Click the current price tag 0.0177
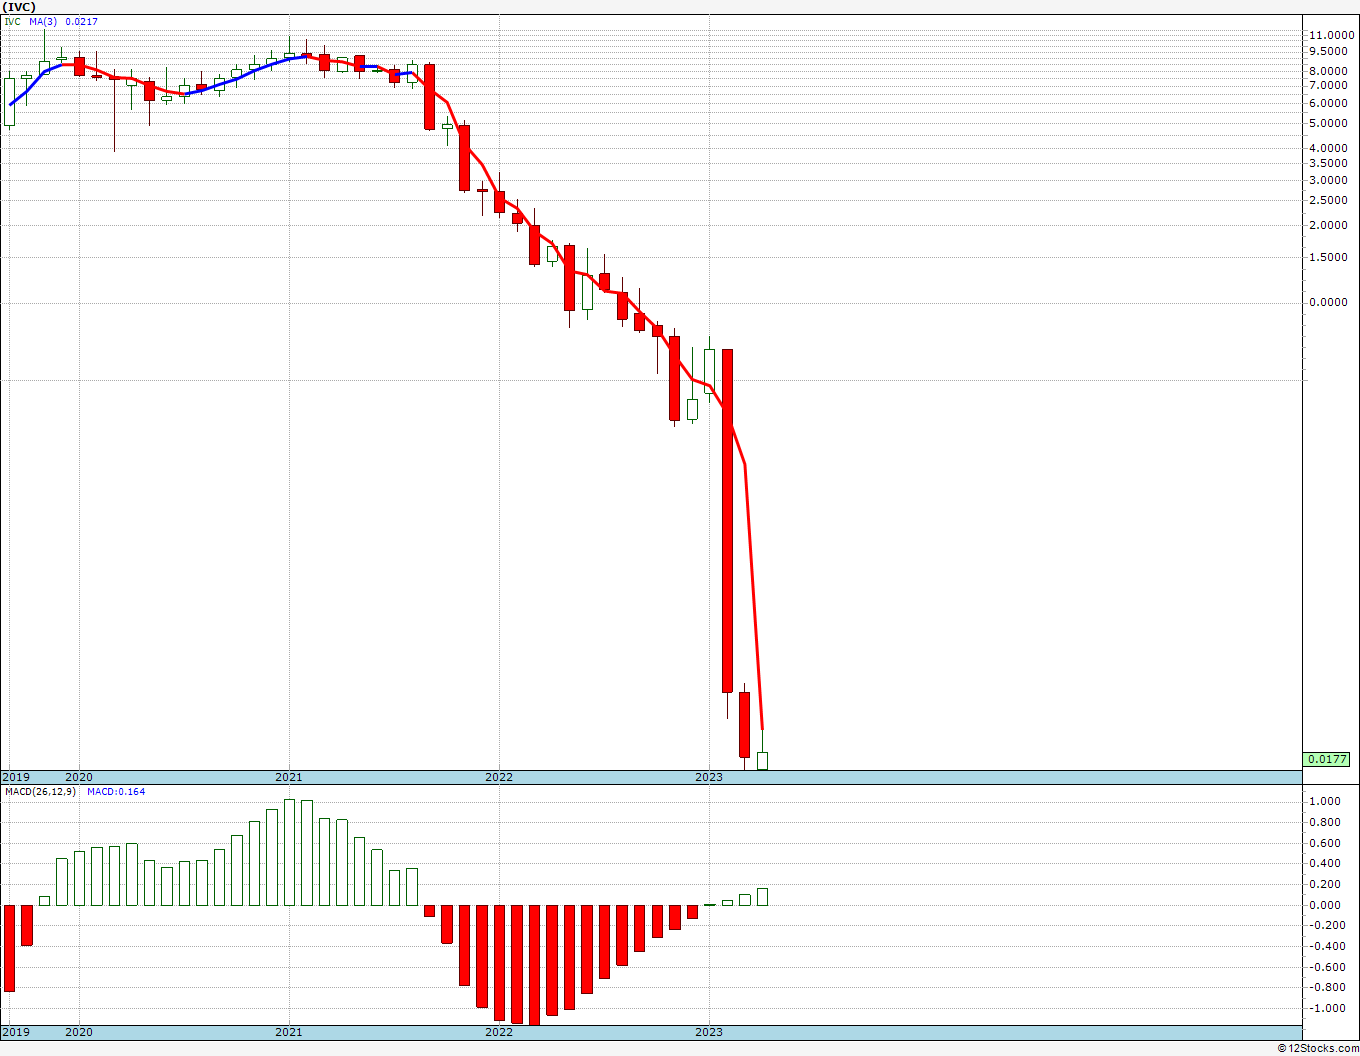Screen dimensions: 1360x1056 pos(1327,759)
